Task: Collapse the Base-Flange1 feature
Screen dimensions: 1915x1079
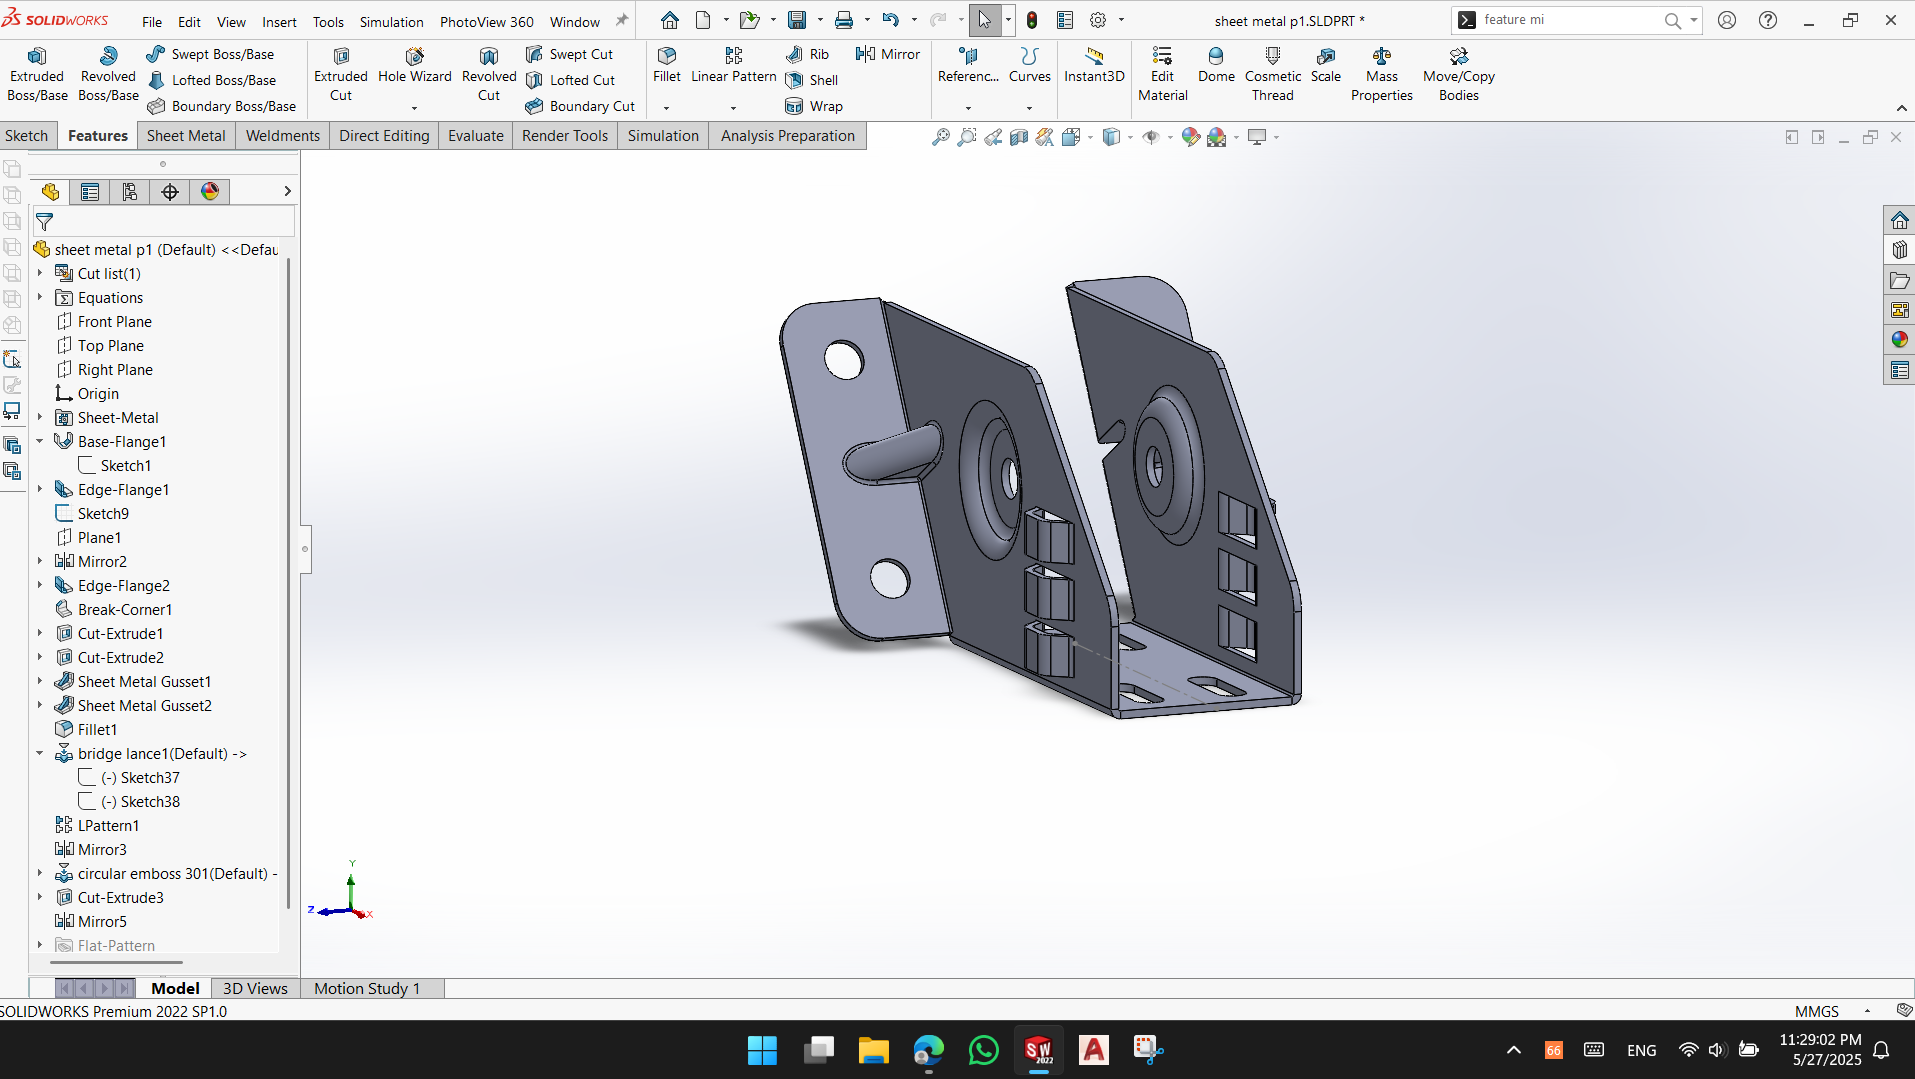Action: click(x=40, y=441)
